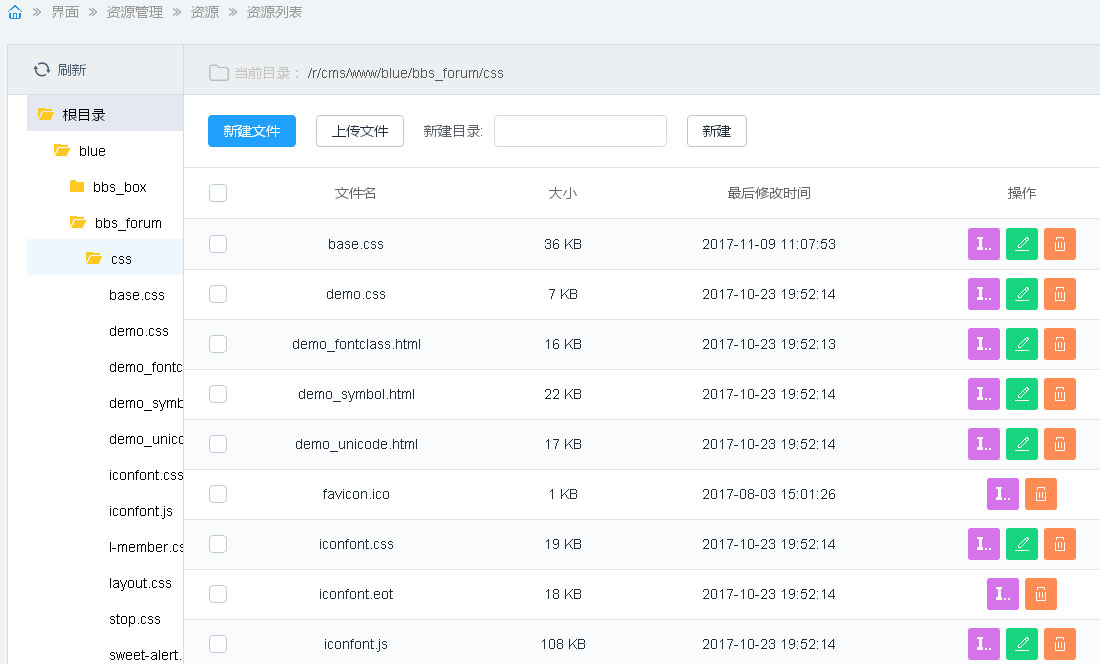
Task: Go to 资源列表 in the breadcrumb
Action: (x=274, y=12)
